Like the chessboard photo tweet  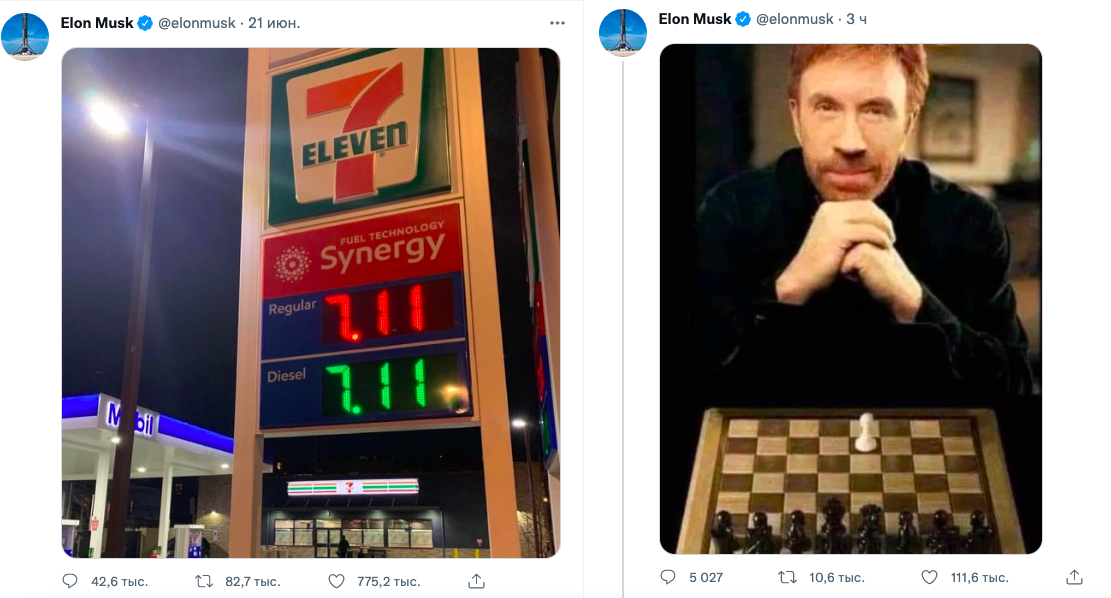929,577
